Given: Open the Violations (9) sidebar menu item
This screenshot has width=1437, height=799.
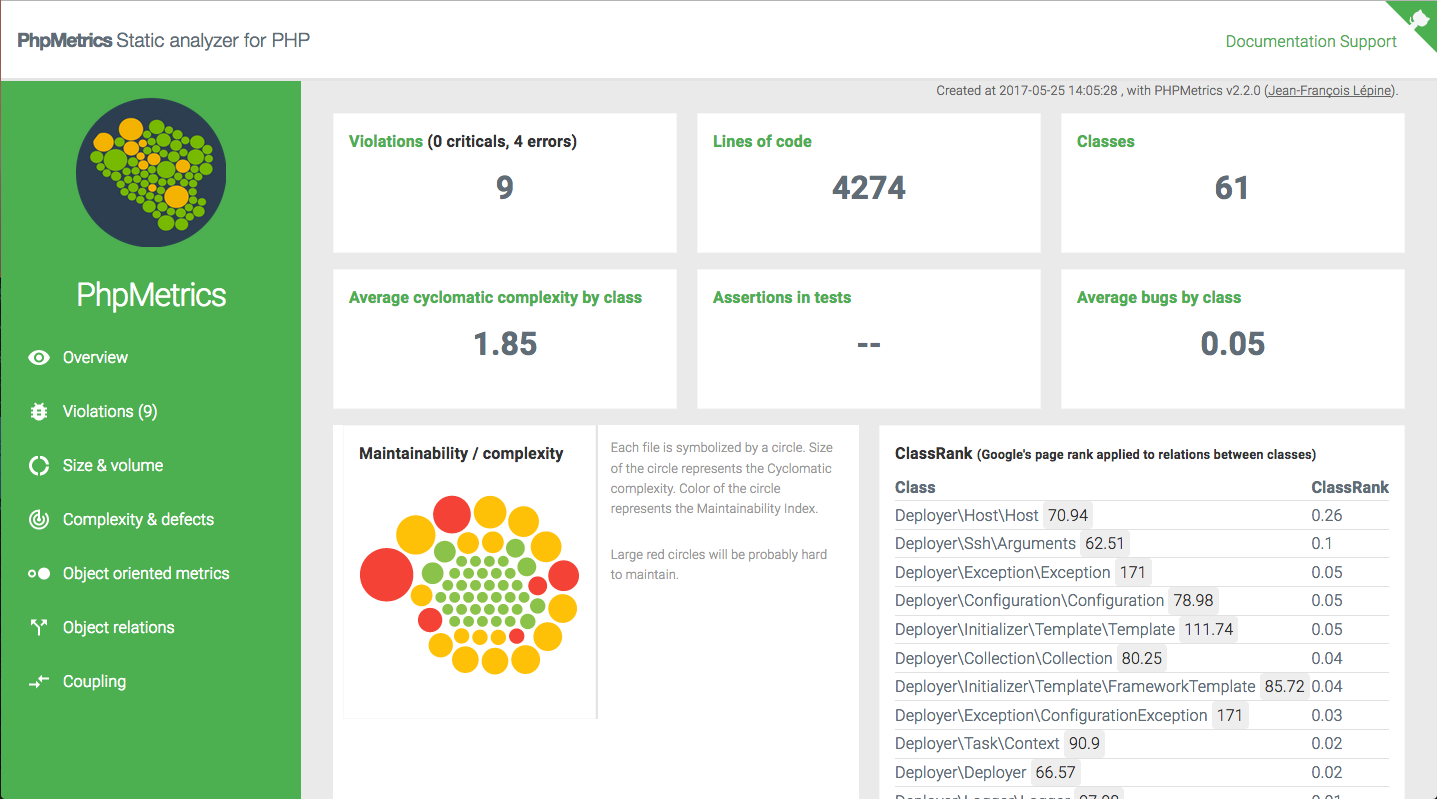Looking at the screenshot, I should pyautogui.click(x=110, y=412).
